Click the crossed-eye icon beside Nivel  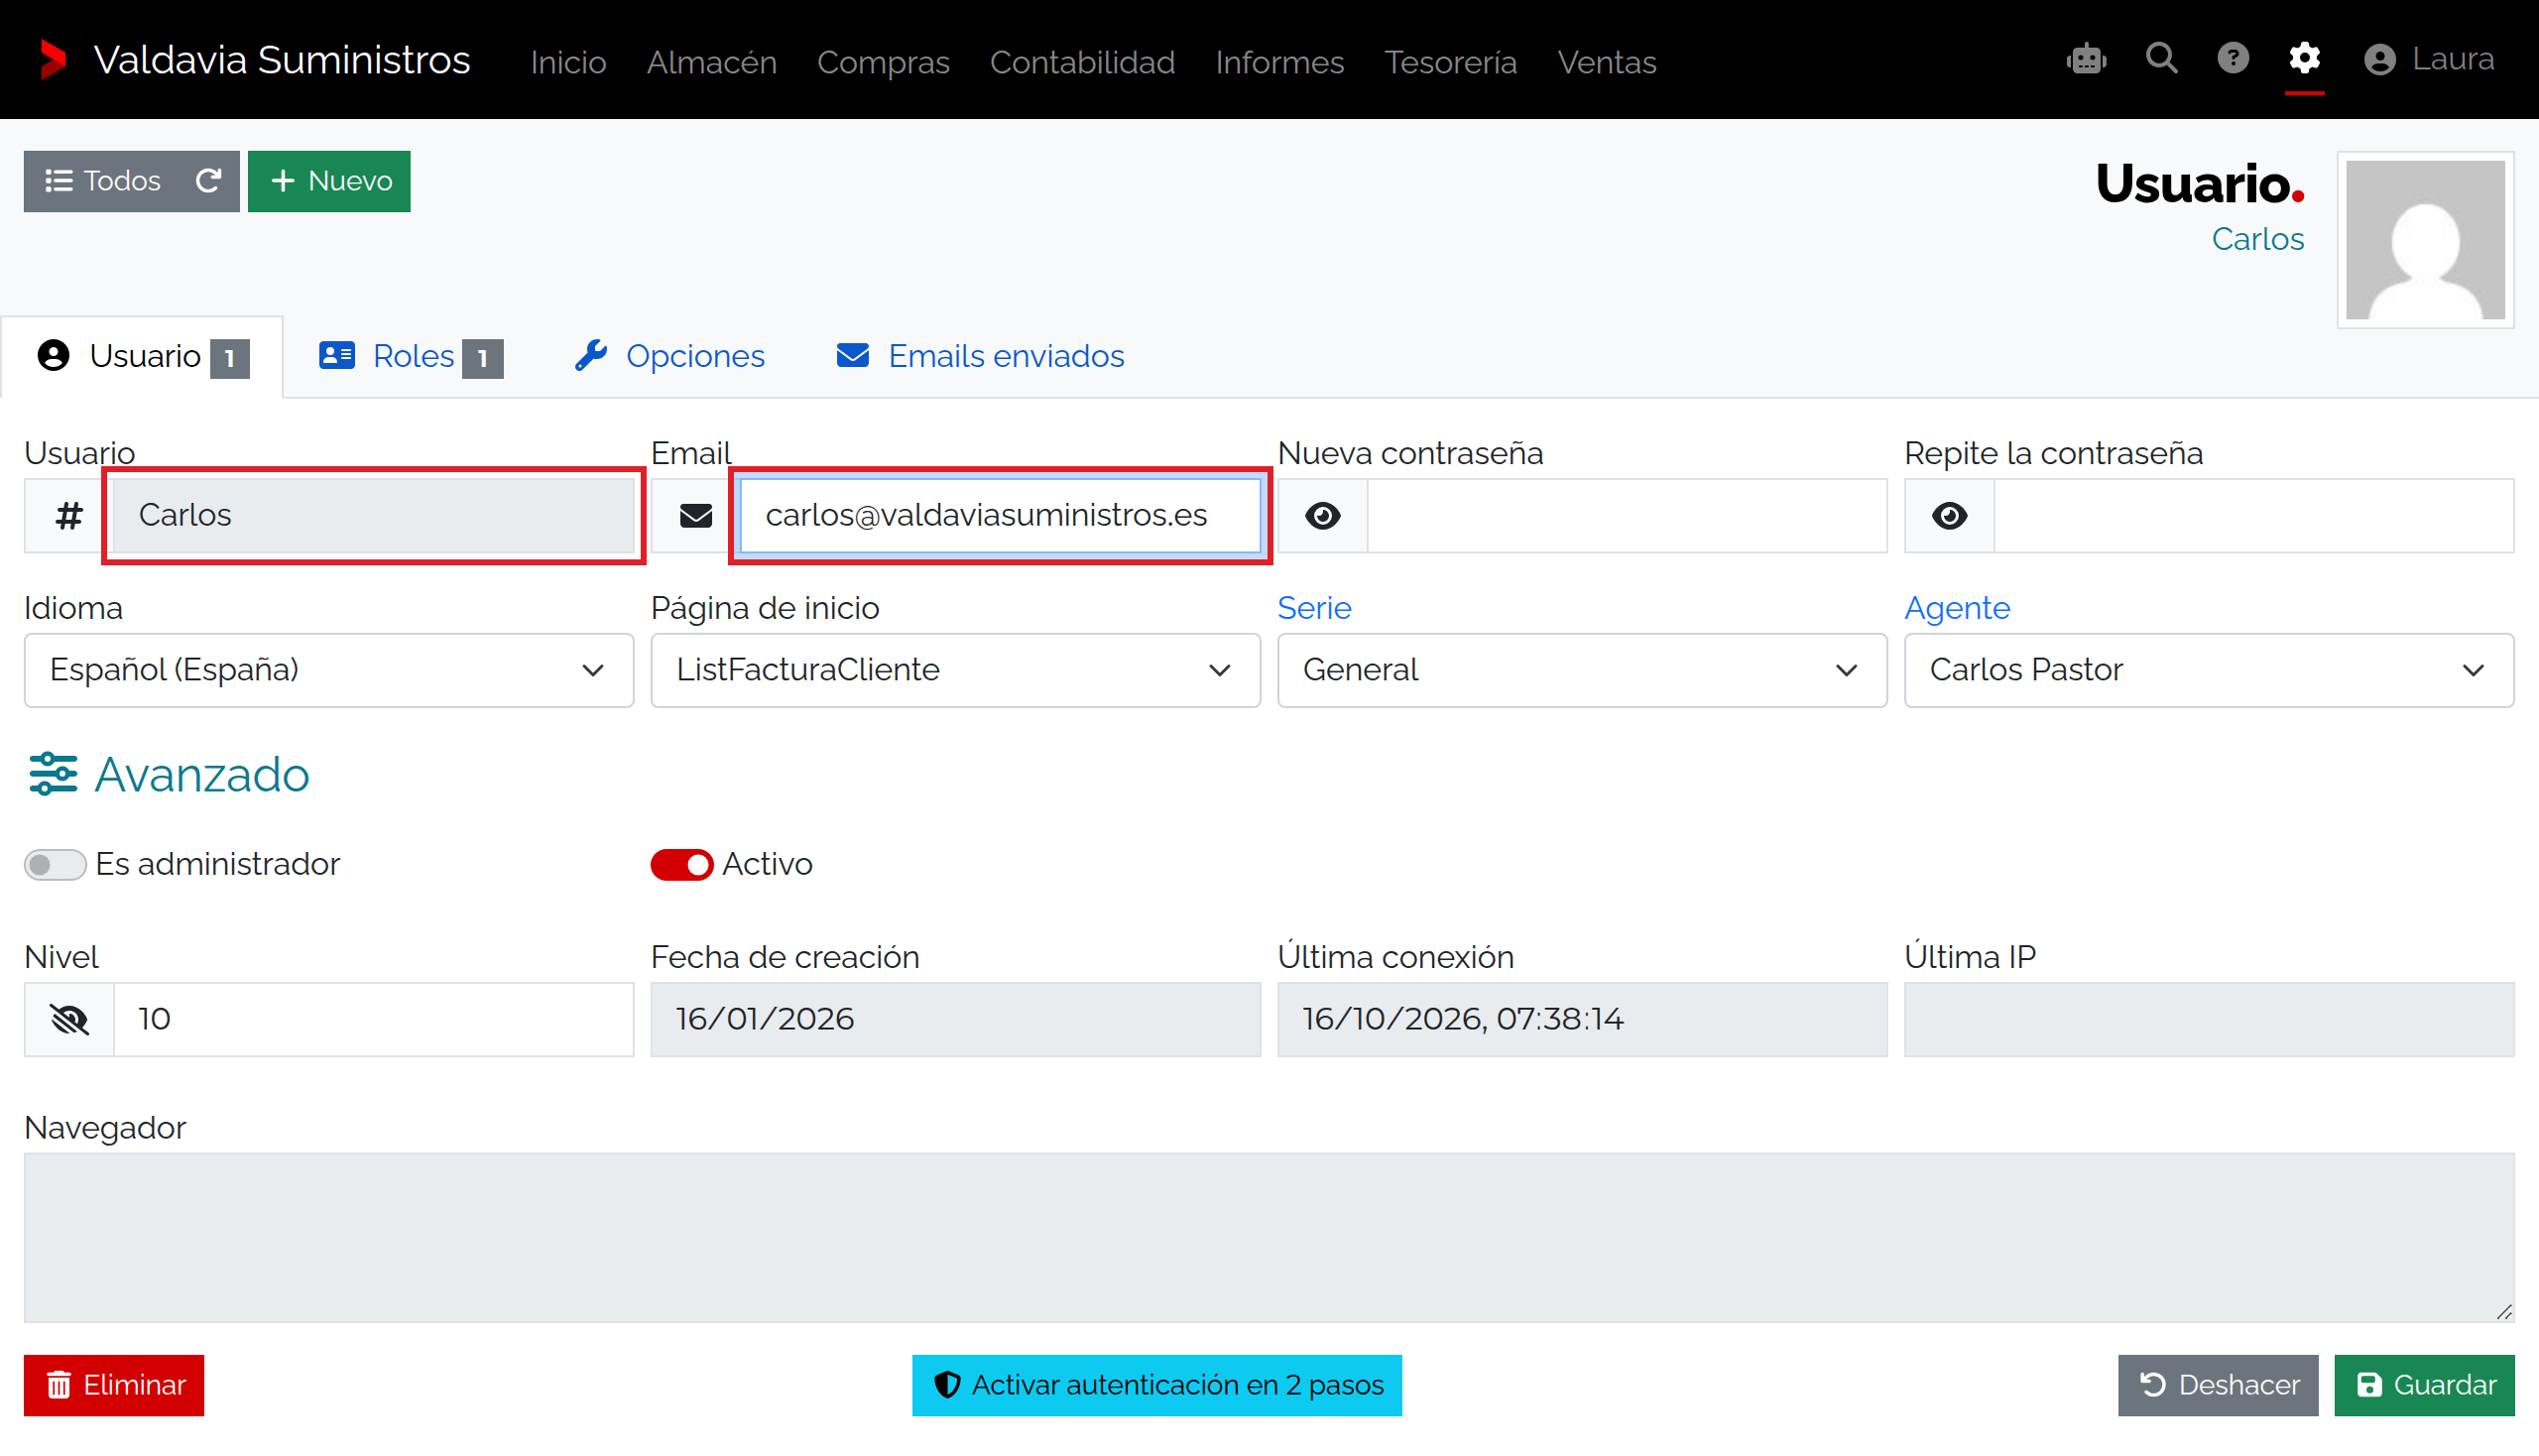coord(69,1019)
